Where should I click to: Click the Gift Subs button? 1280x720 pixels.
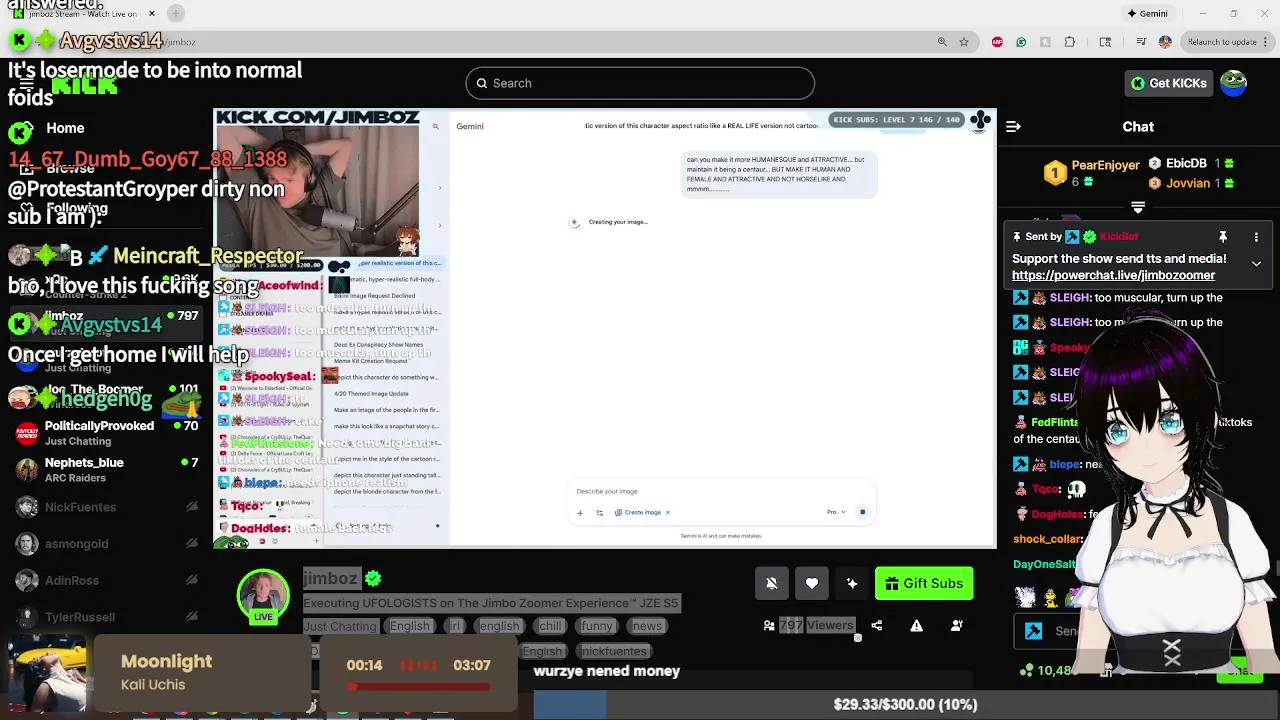coord(924,583)
